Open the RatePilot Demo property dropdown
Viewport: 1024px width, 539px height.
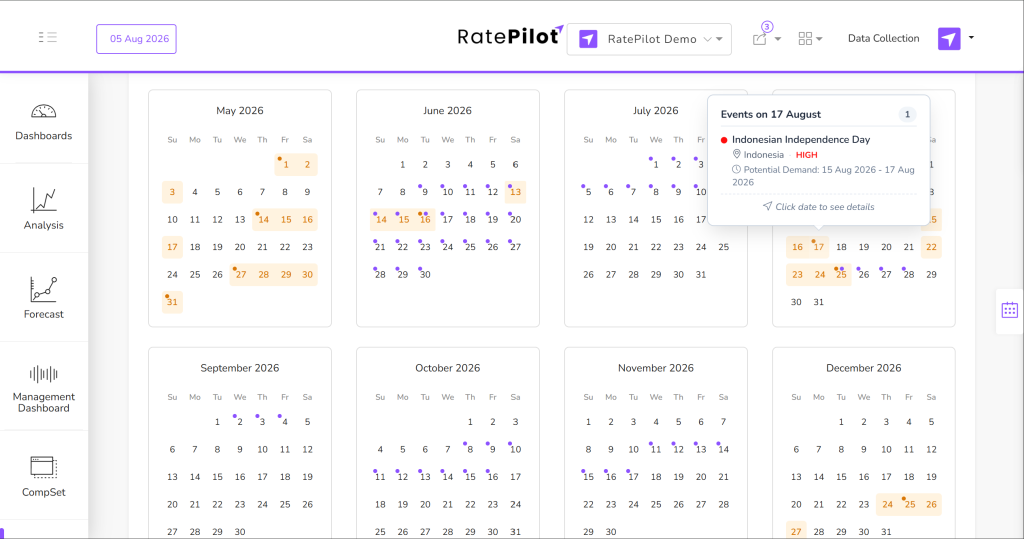[649, 39]
